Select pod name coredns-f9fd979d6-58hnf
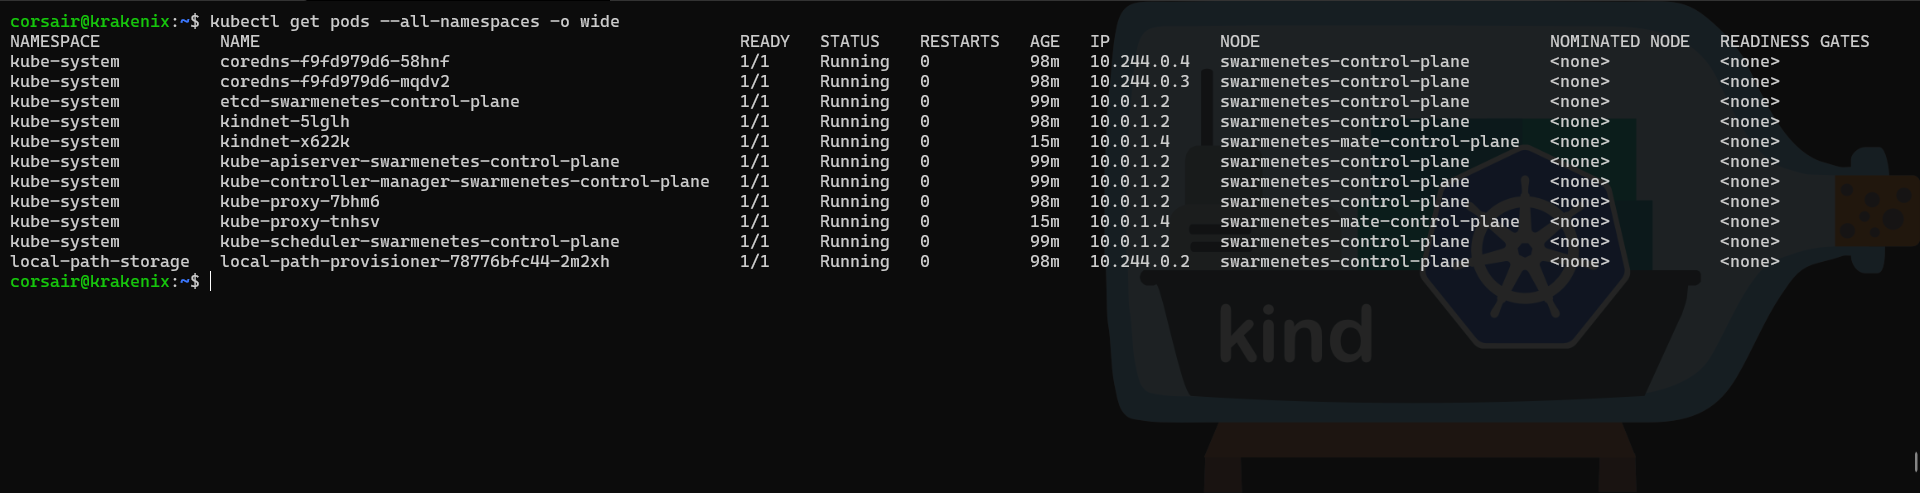Screen dimensions: 1920x493 (x=334, y=61)
